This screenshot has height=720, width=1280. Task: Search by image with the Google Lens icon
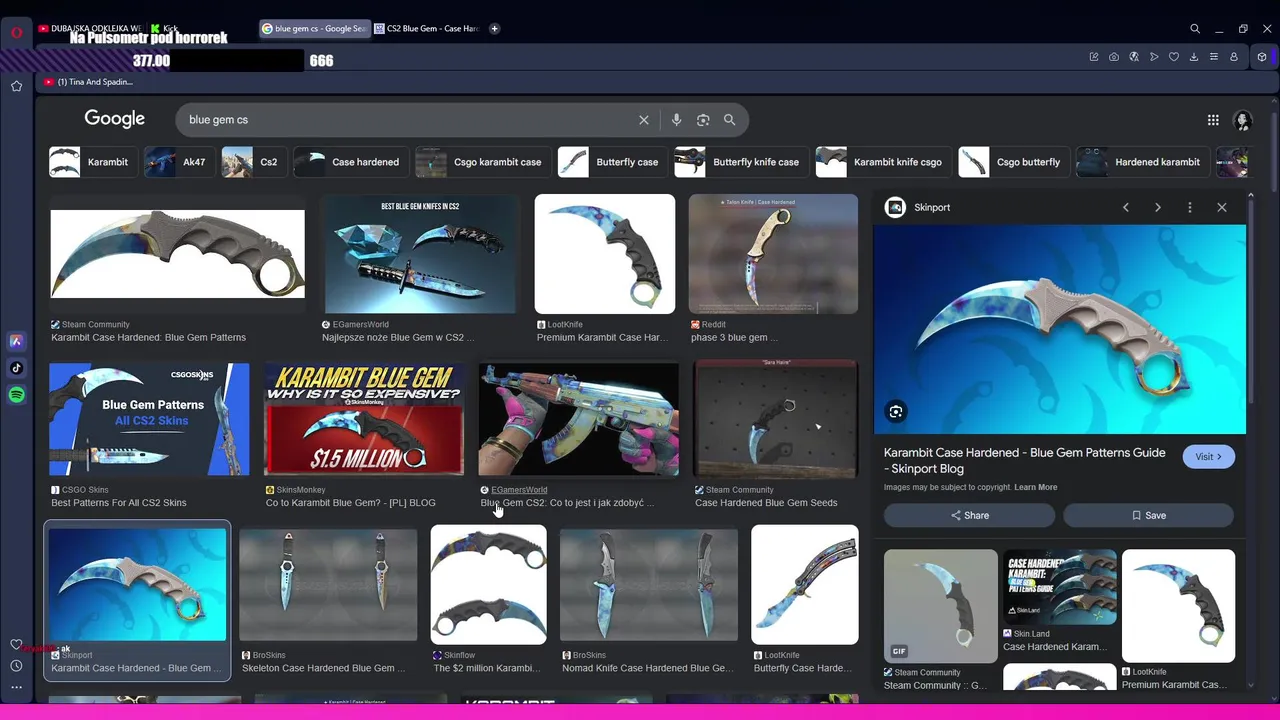point(703,120)
